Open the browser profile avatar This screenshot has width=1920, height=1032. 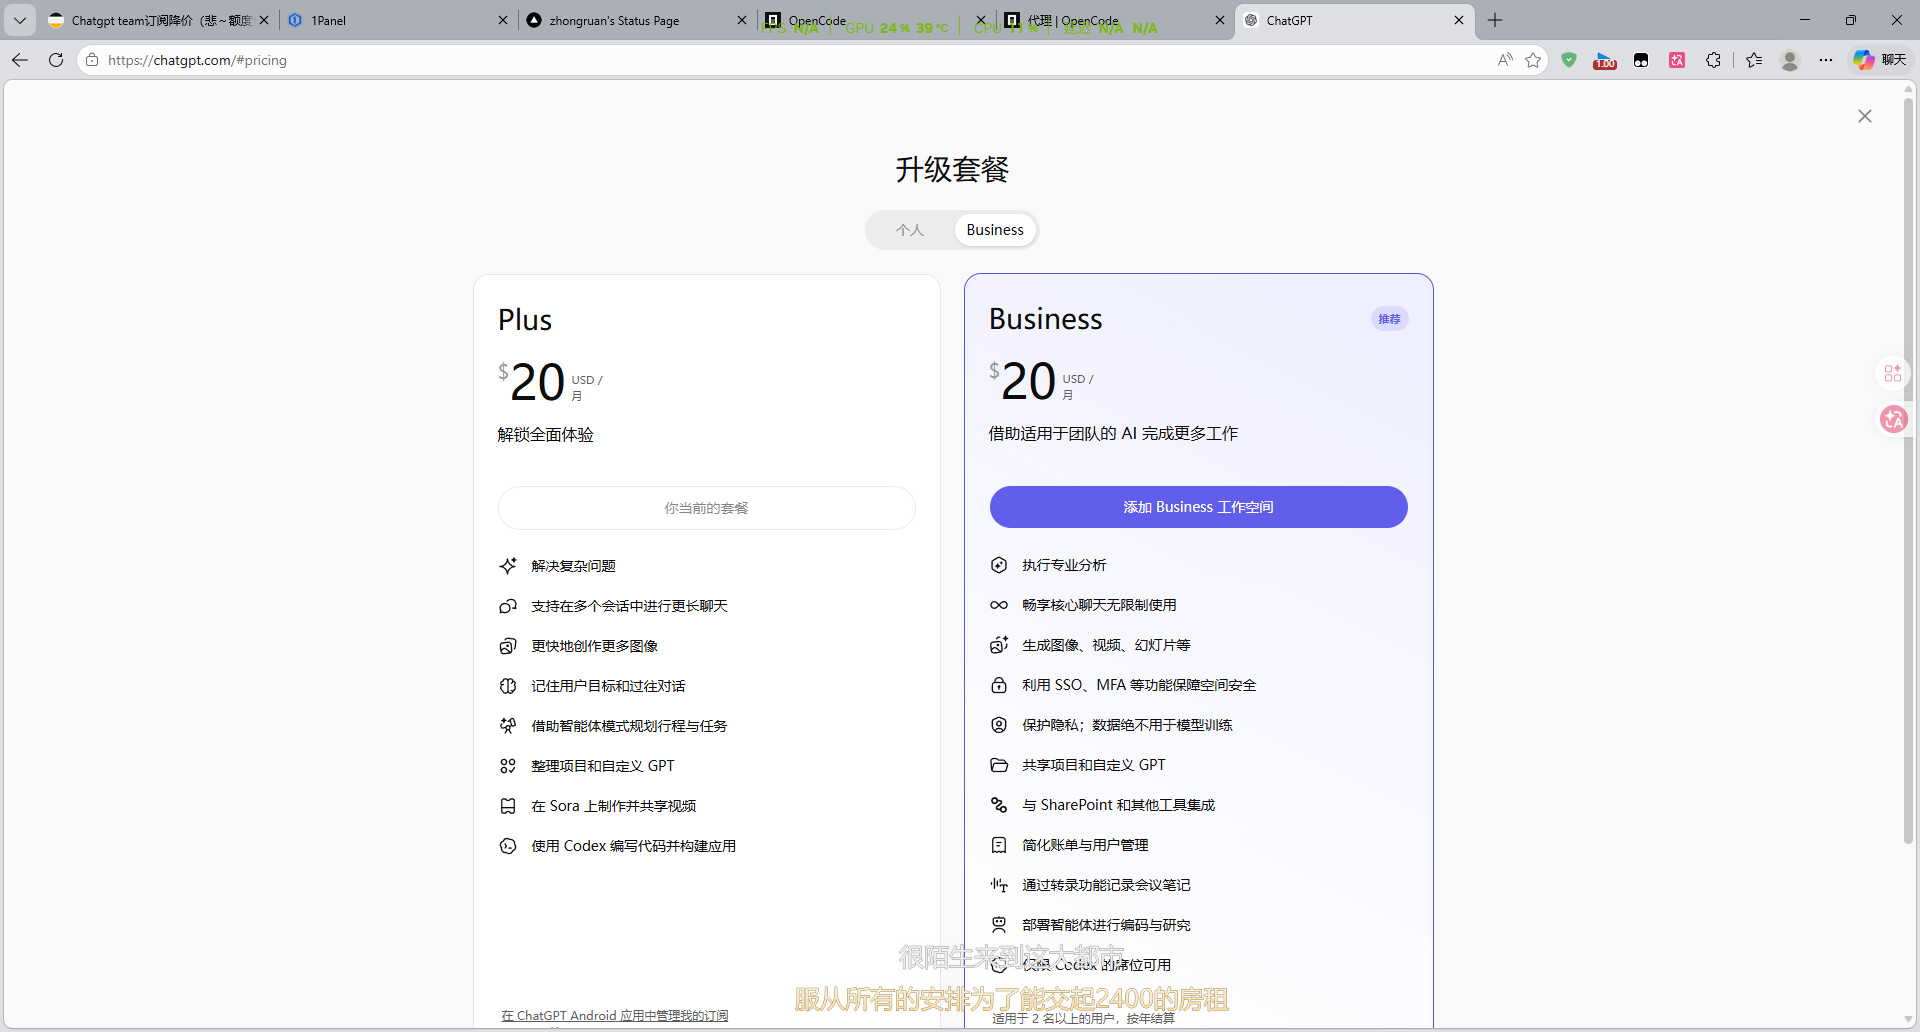pos(1790,60)
